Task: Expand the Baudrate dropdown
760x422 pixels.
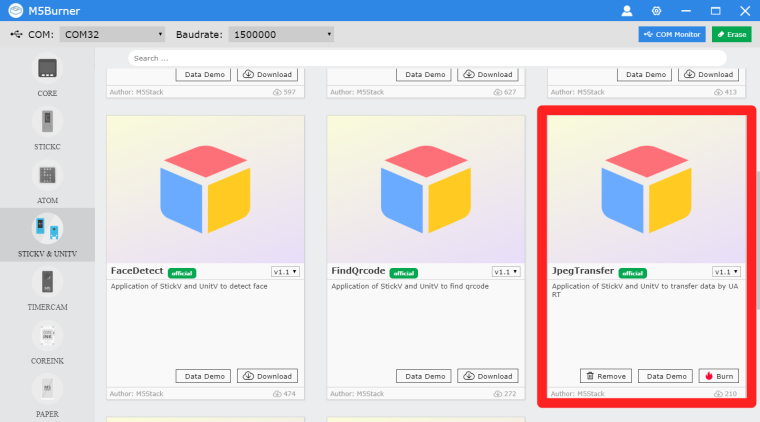Action: [281, 34]
